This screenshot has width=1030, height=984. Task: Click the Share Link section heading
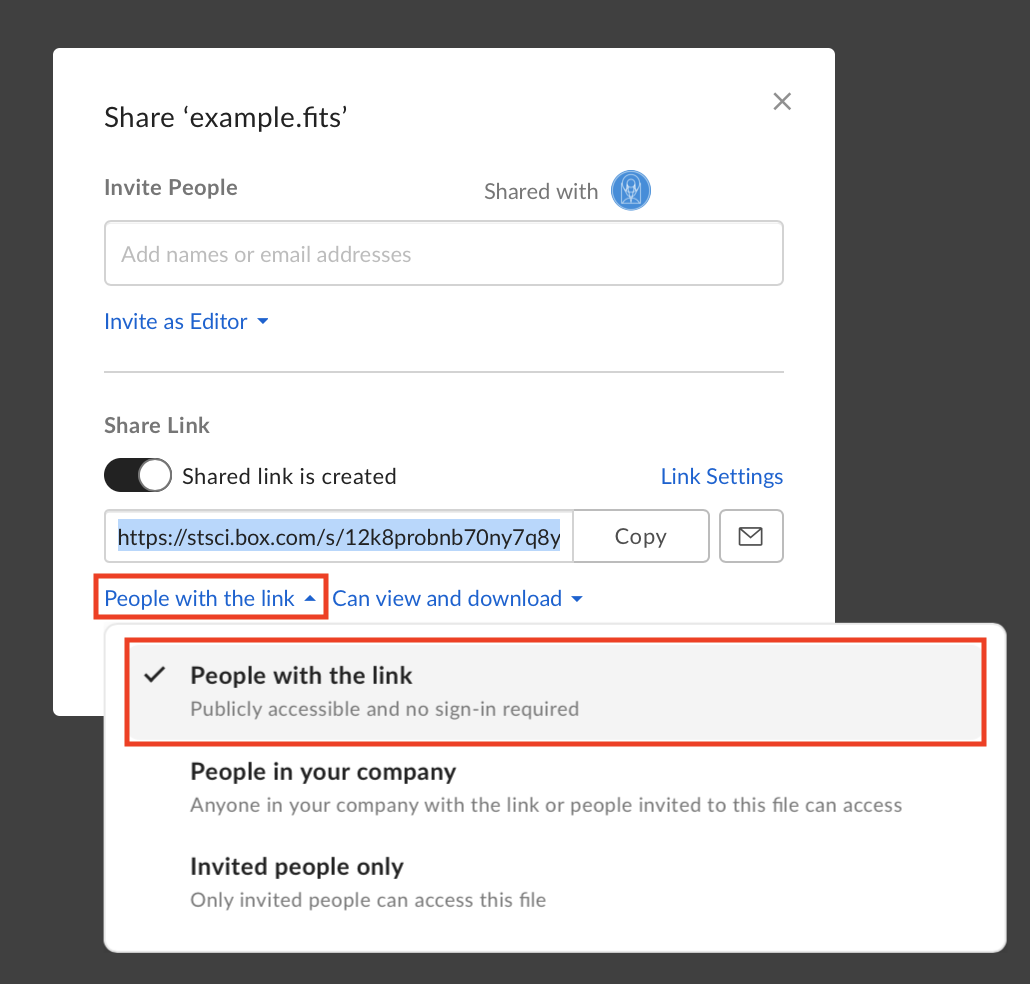click(x=157, y=425)
